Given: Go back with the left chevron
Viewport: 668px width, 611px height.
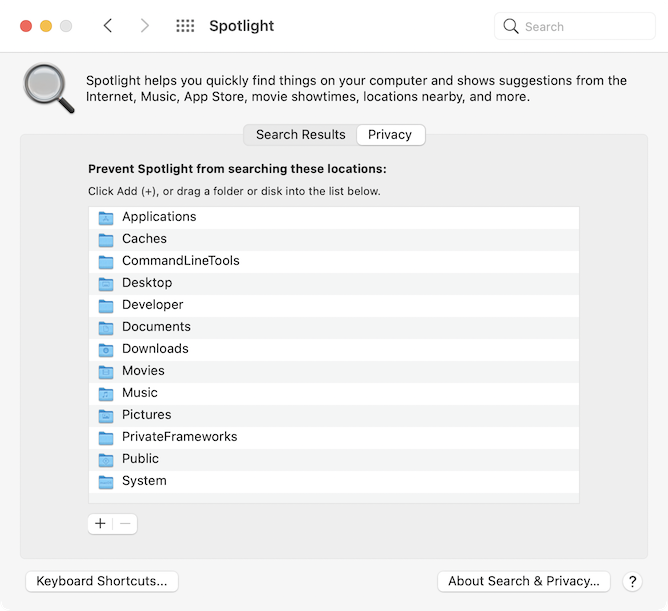Looking at the screenshot, I should click(x=108, y=26).
